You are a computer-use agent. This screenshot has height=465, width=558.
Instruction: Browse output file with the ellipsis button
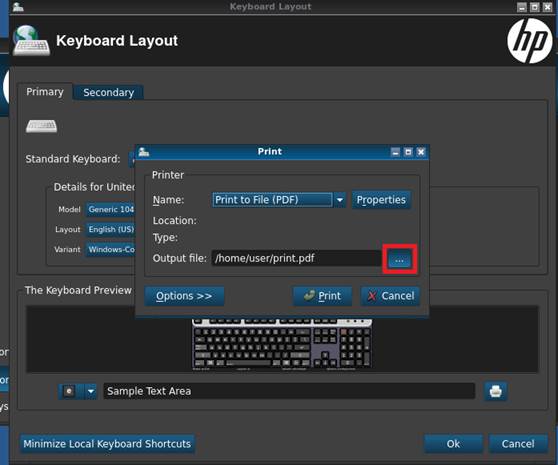point(399,259)
